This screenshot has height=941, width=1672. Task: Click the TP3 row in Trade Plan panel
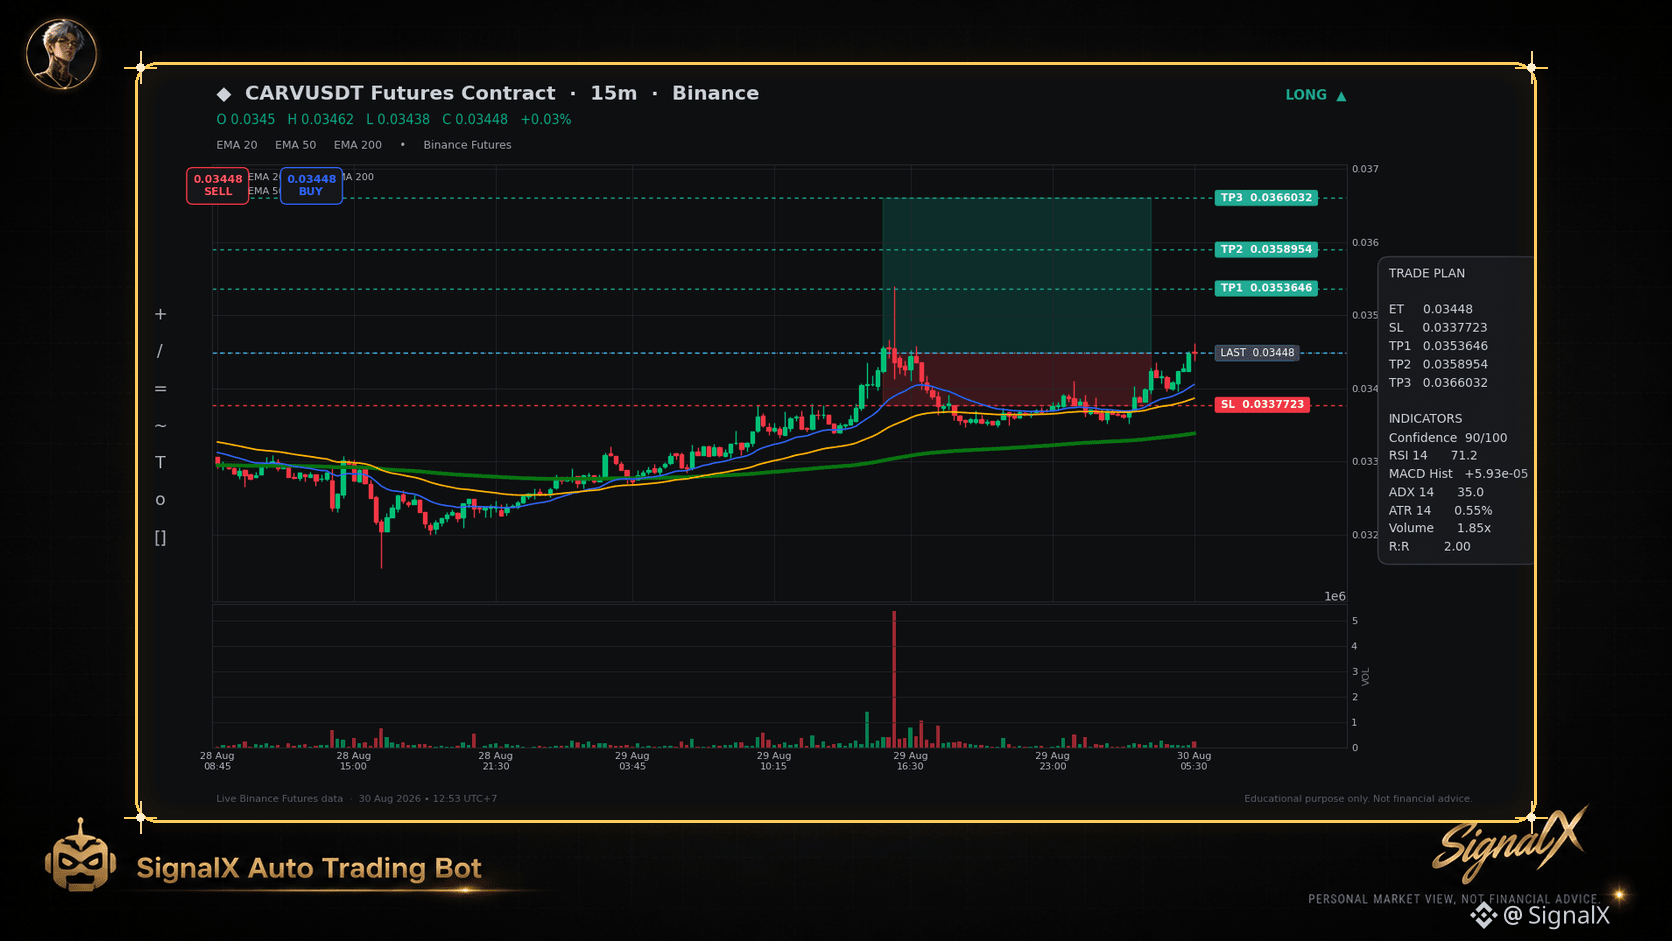pos(1438,383)
